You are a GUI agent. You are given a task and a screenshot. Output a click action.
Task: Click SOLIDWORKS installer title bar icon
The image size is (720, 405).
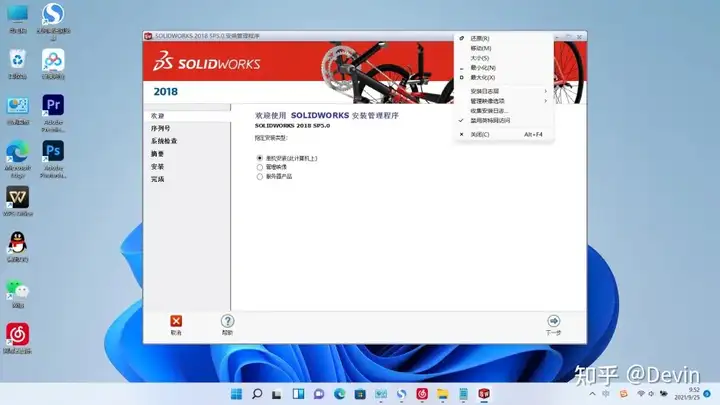[148, 36]
